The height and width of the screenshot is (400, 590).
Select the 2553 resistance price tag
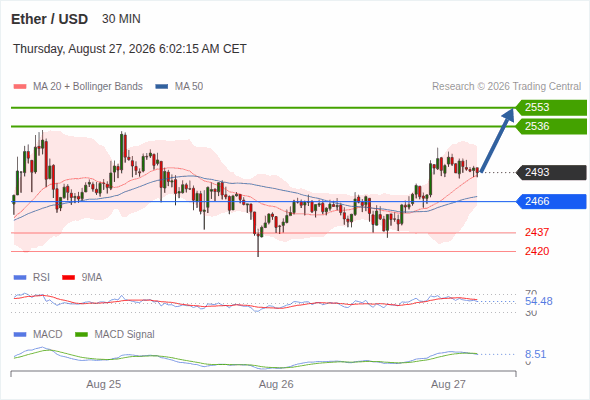click(551, 108)
